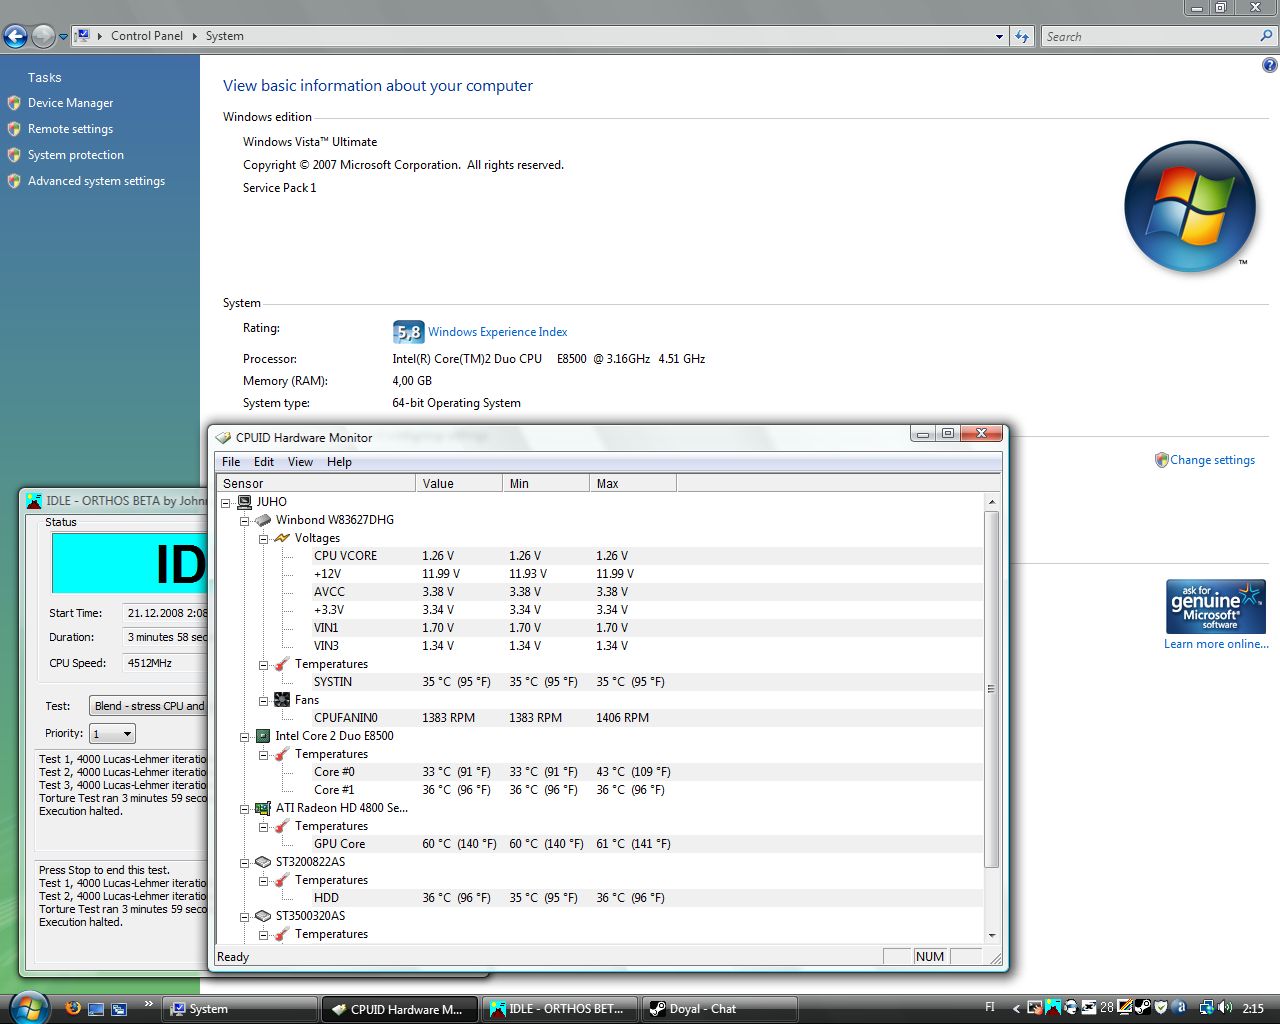The width and height of the screenshot is (1280, 1024).
Task: Click the Help question mark icon
Action: pyautogui.click(x=1269, y=66)
